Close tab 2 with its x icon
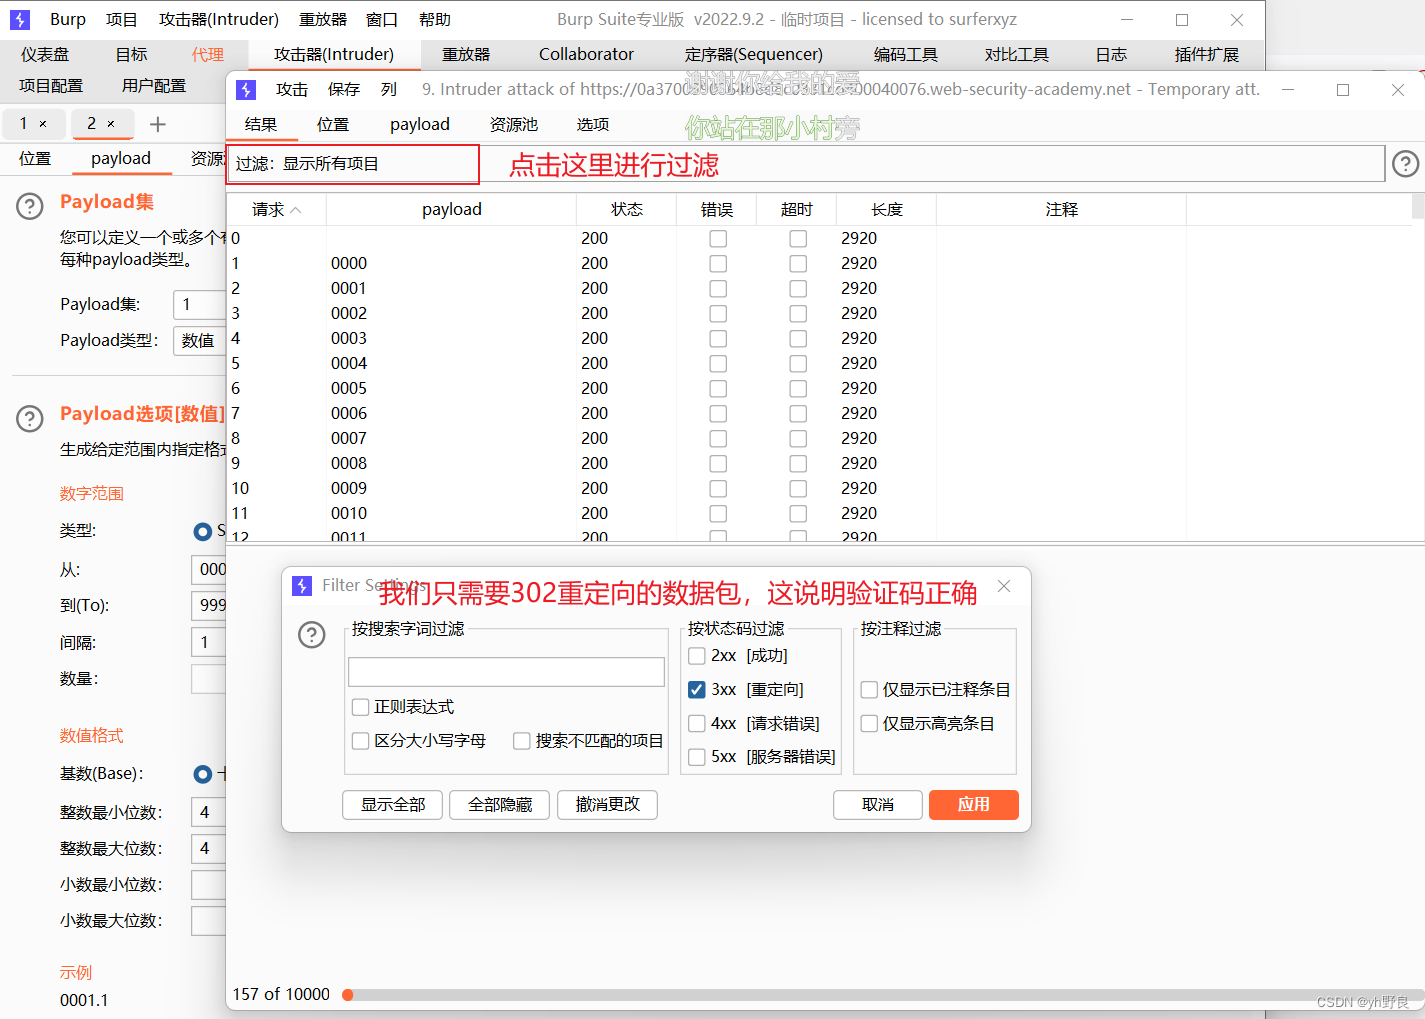This screenshot has height=1019, width=1425. click(111, 124)
